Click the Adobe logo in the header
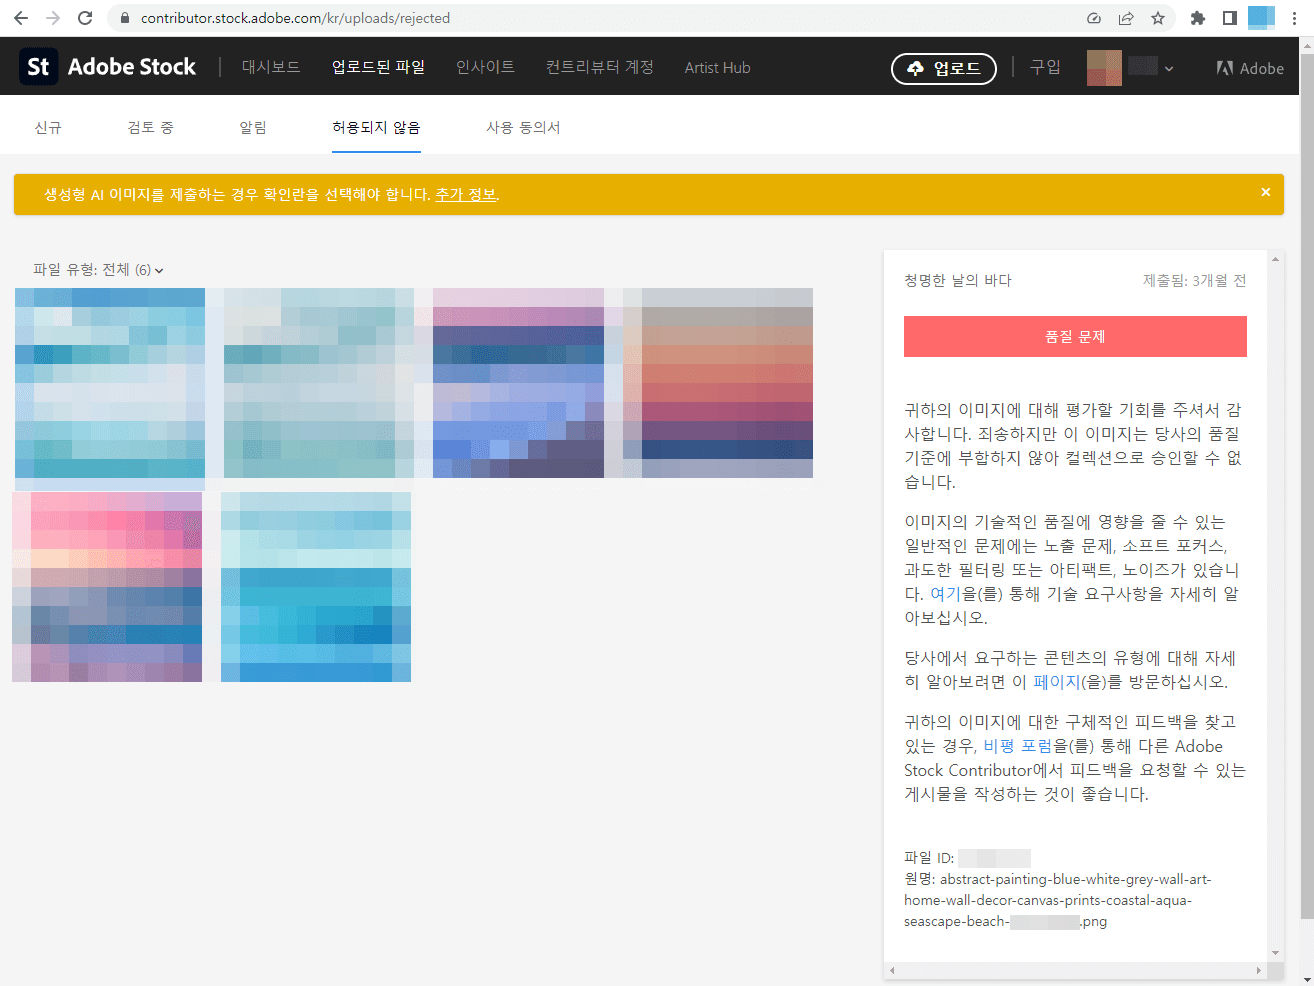Viewport: 1314px width, 986px height. (x=1250, y=68)
